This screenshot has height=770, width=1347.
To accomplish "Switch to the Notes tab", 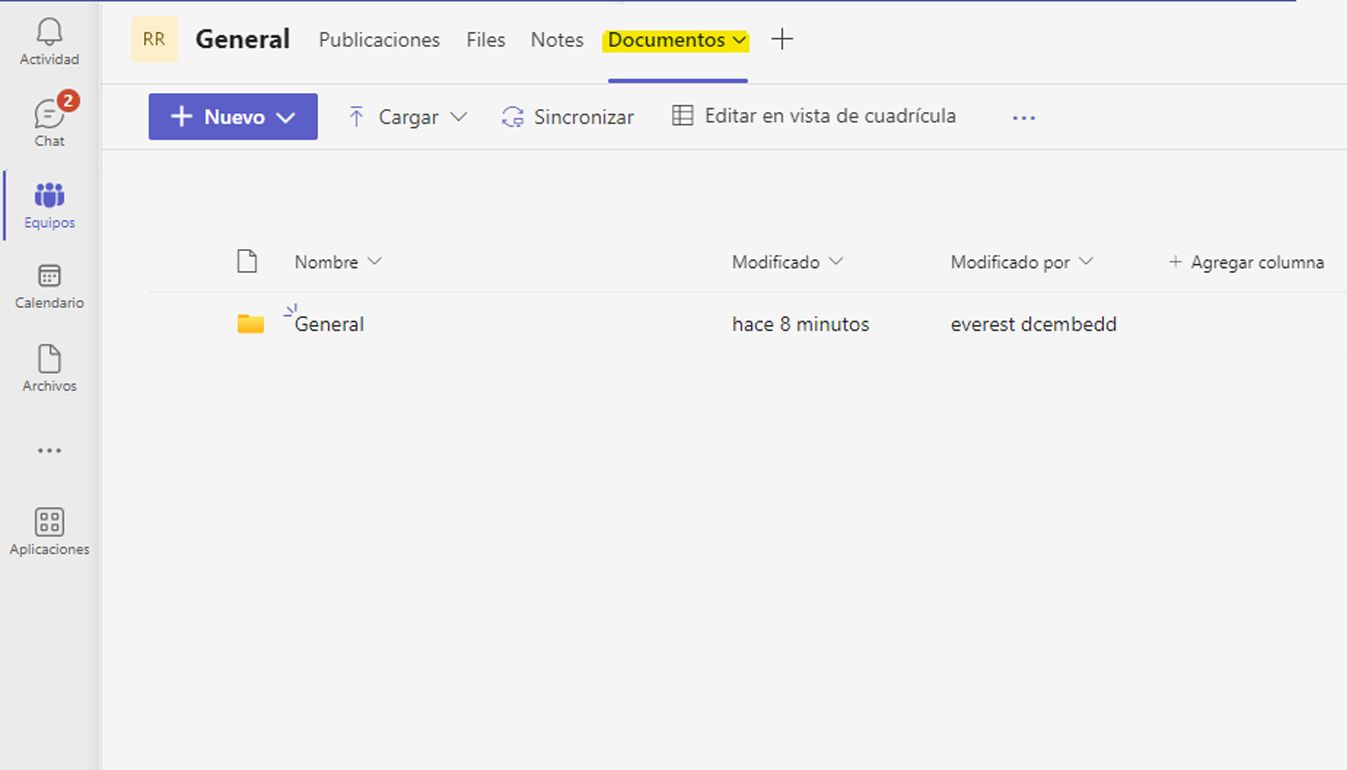I will 557,40.
